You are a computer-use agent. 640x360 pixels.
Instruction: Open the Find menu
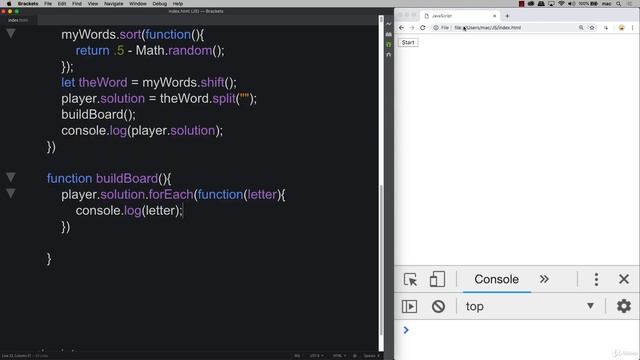click(x=77, y=3)
